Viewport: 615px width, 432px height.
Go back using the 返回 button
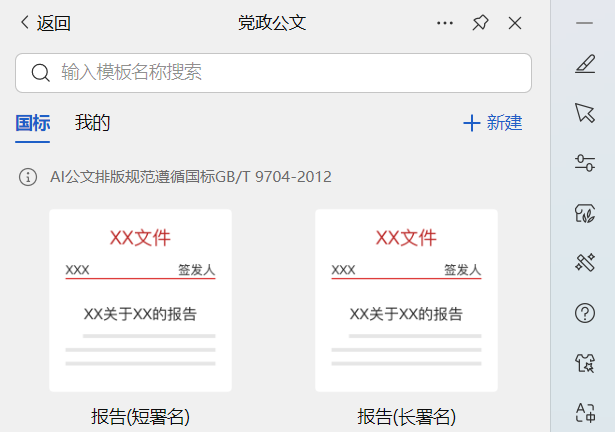coord(45,23)
